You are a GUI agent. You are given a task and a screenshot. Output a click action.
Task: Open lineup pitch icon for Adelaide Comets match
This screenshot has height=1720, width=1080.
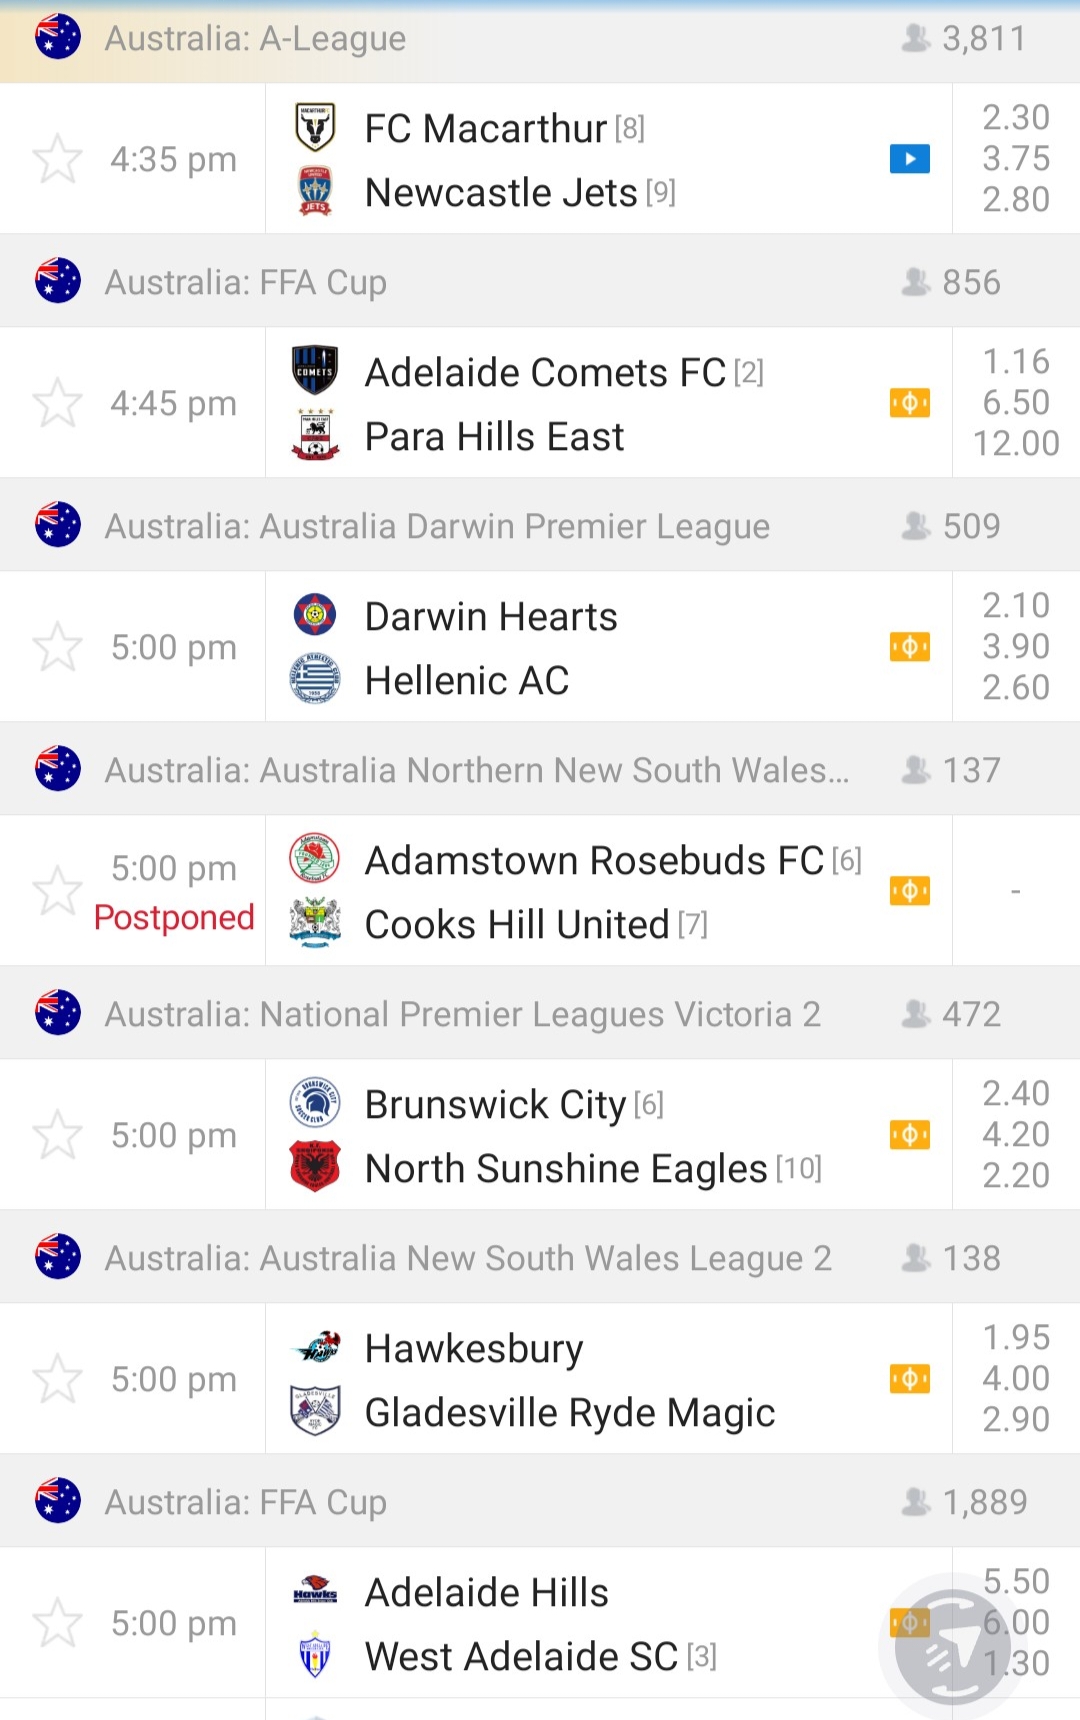click(x=910, y=403)
